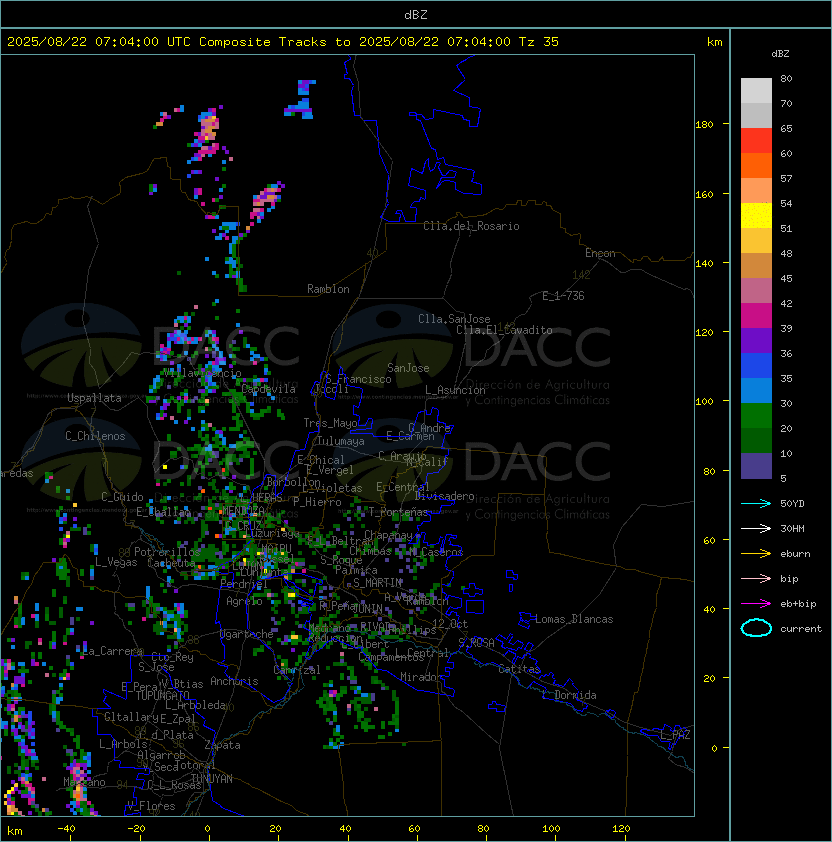Select the yellow eburn arrow icon
832x842 pixels.
[756, 554]
